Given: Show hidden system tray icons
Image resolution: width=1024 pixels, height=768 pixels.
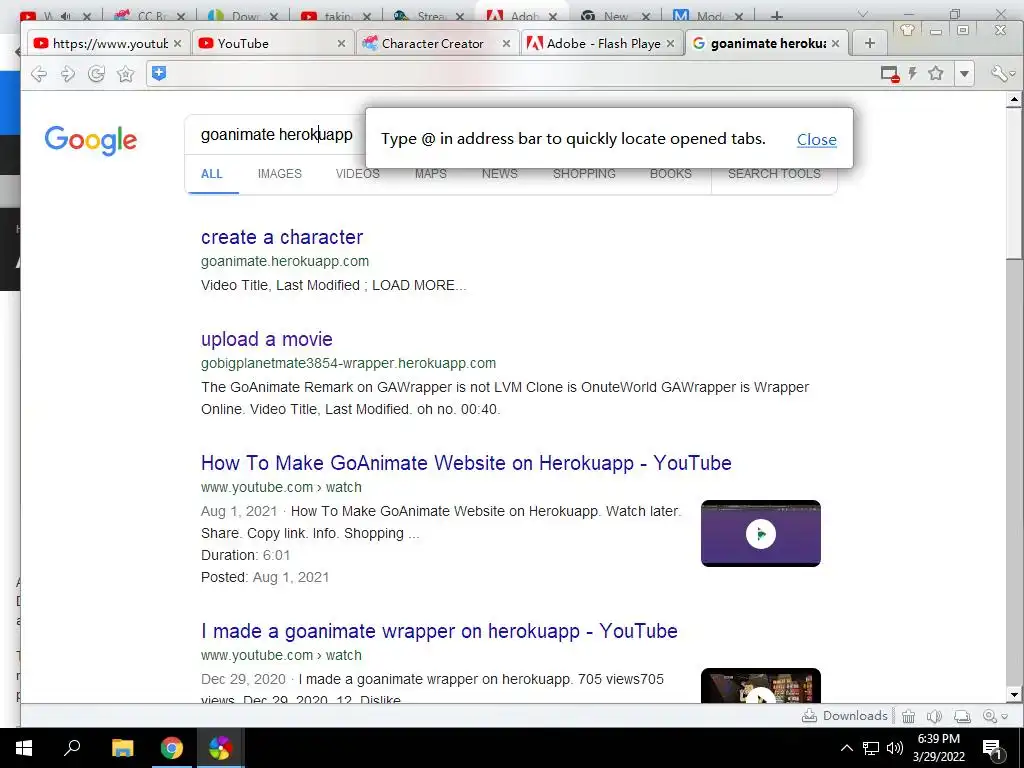Looking at the screenshot, I should [846, 748].
